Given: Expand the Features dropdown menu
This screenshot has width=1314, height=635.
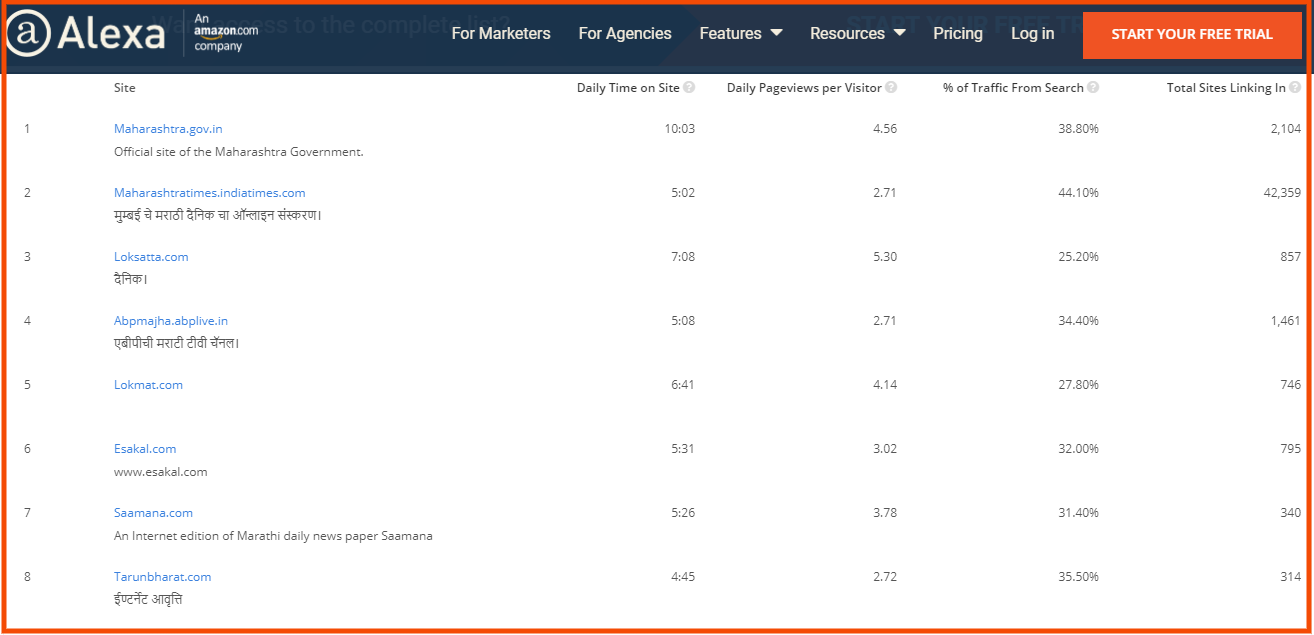Looking at the screenshot, I should point(741,33).
